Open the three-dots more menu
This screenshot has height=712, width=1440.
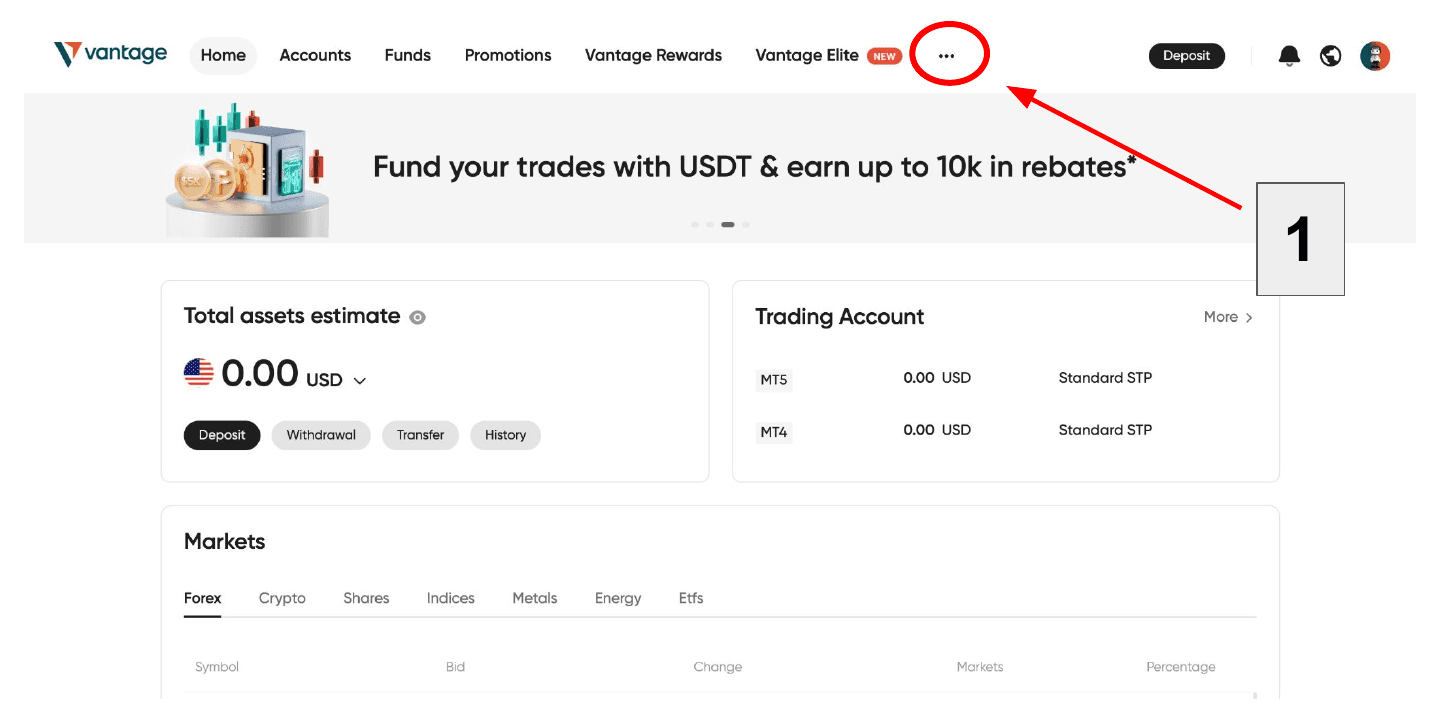(946, 56)
